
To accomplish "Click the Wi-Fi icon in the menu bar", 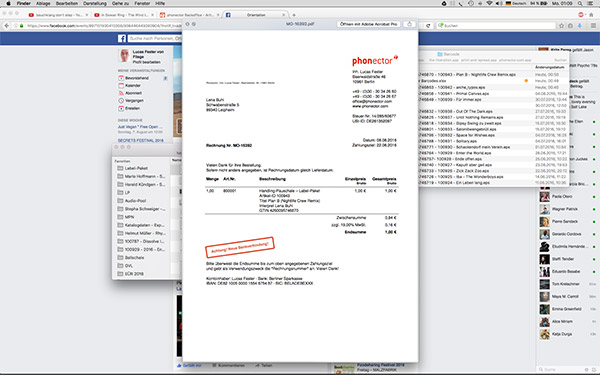I will coord(489,3).
